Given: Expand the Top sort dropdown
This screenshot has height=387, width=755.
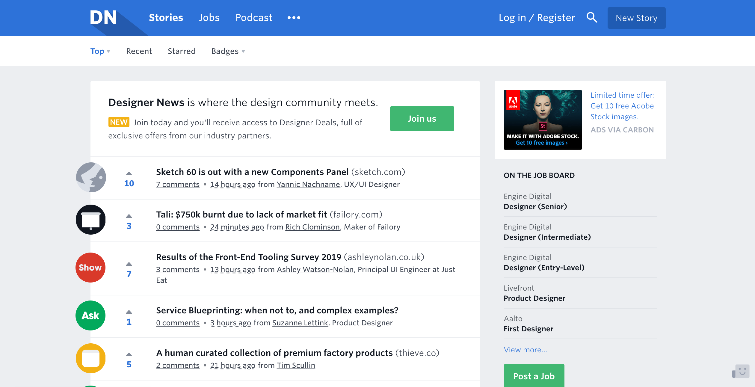Looking at the screenshot, I should [100, 51].
